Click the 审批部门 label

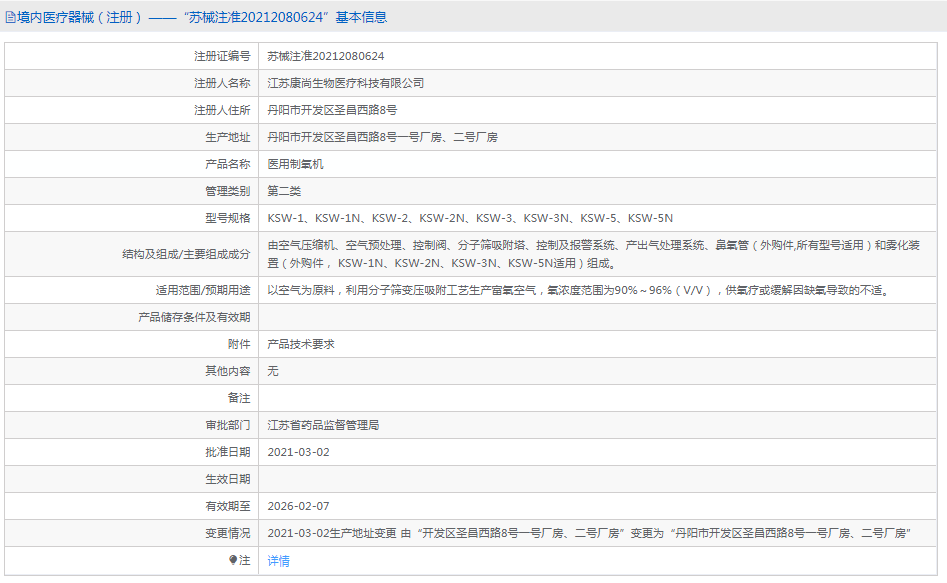point(228,425)
